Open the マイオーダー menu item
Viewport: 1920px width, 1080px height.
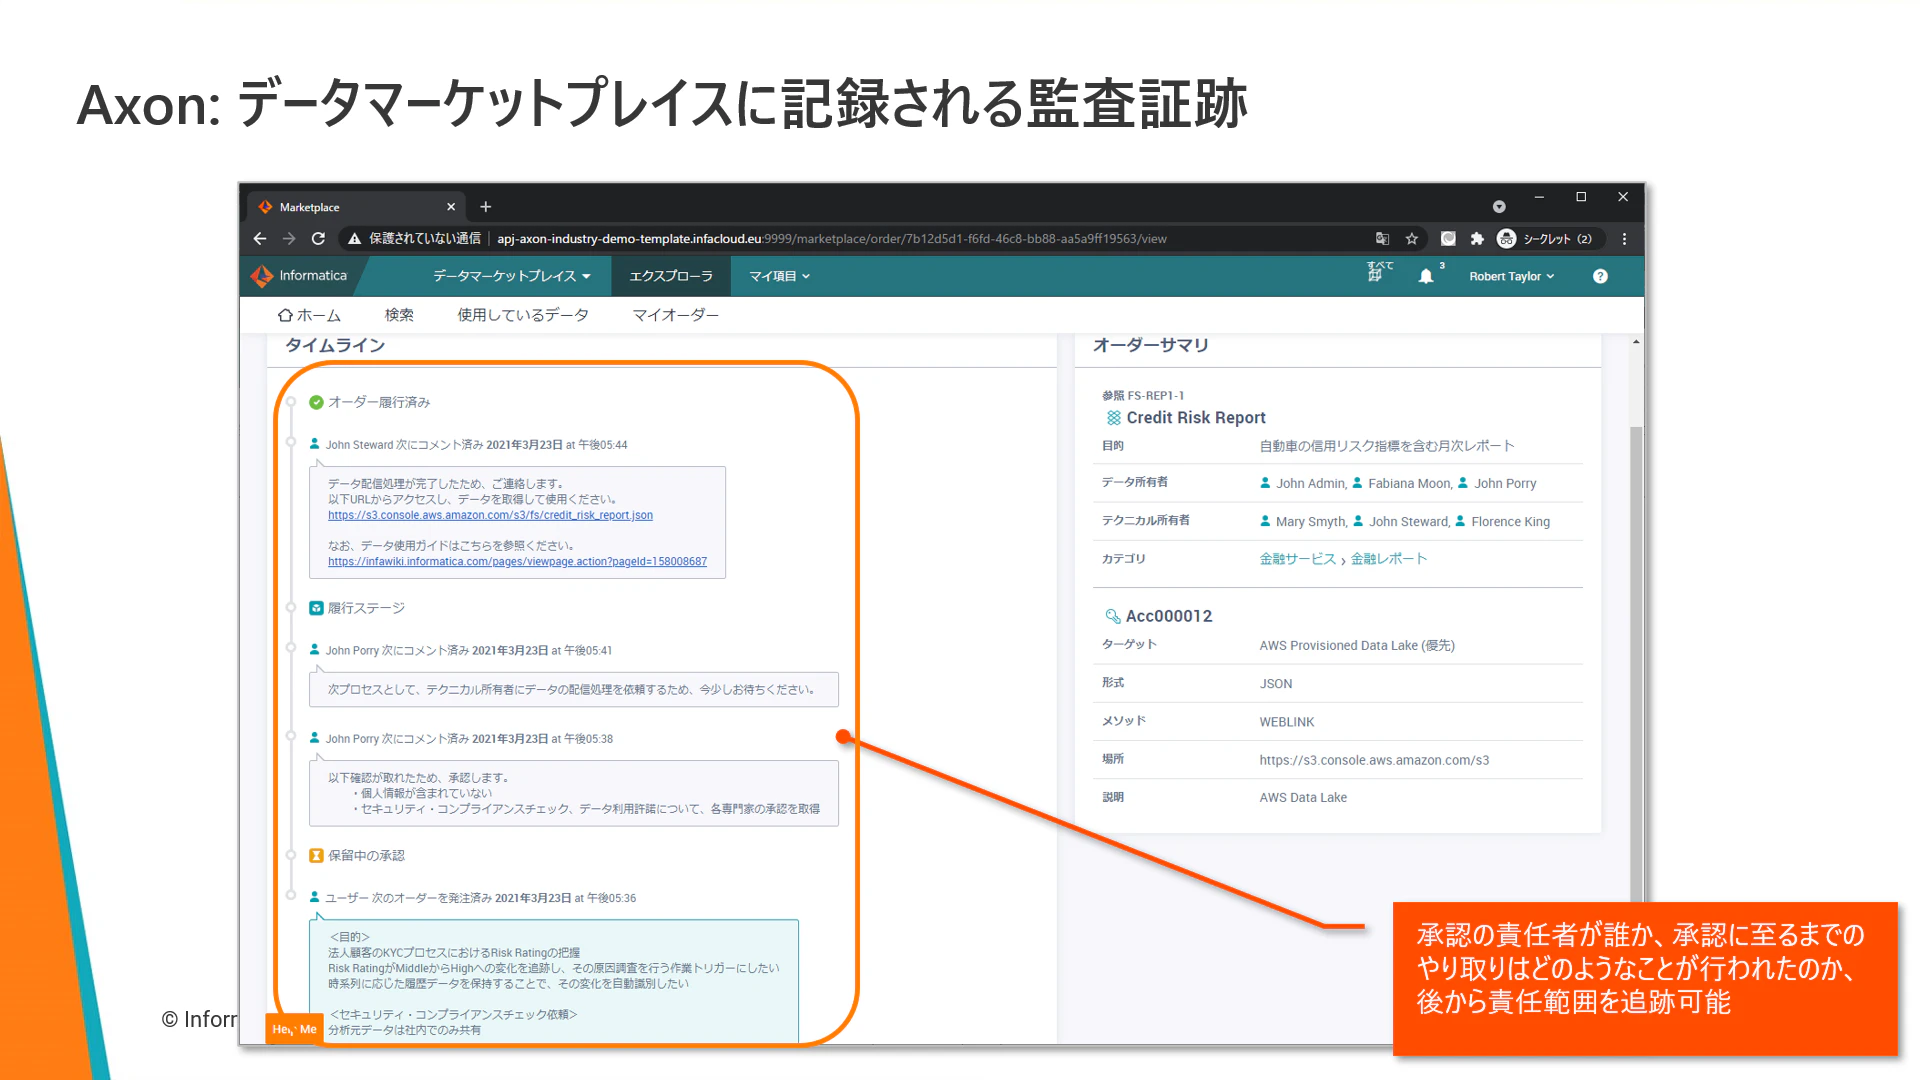676,315
